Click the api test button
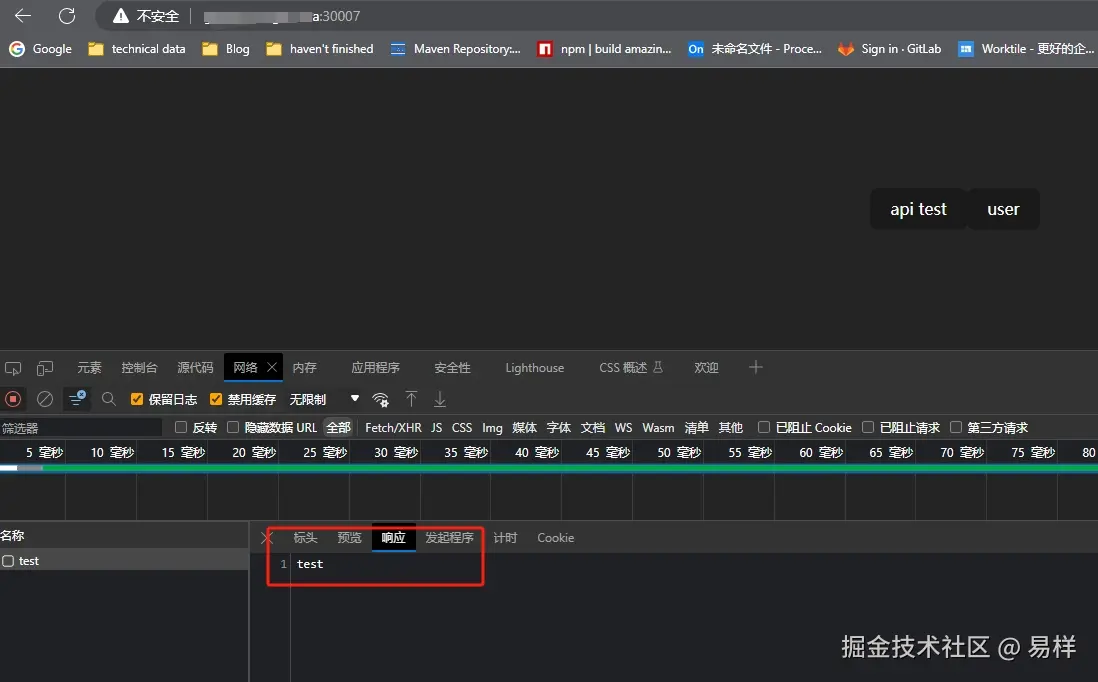 918,209
